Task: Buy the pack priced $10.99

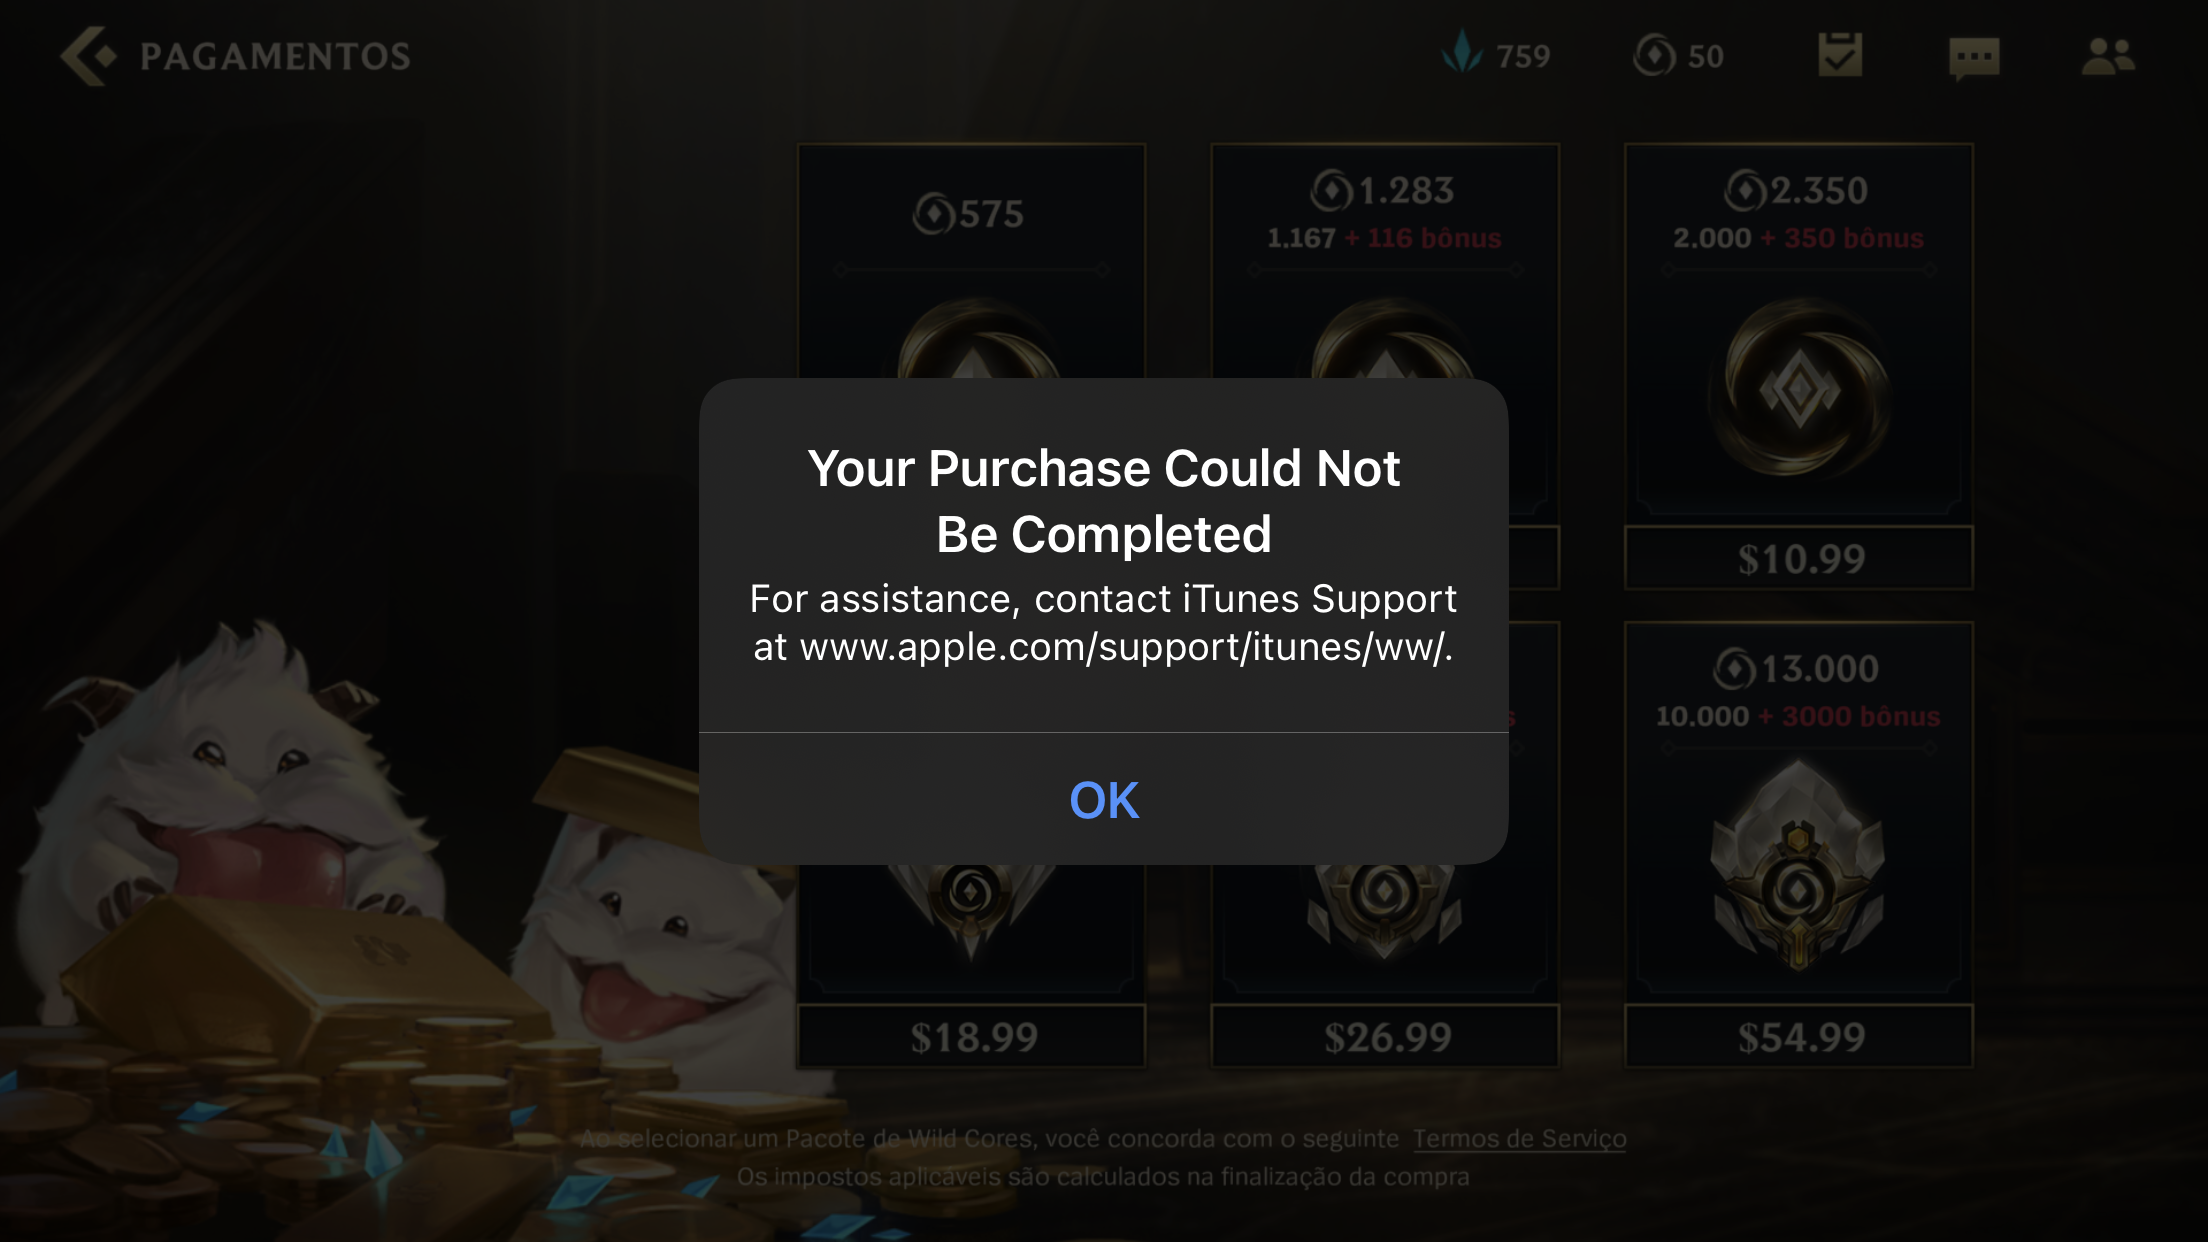Action: (x=1799, y=558)
